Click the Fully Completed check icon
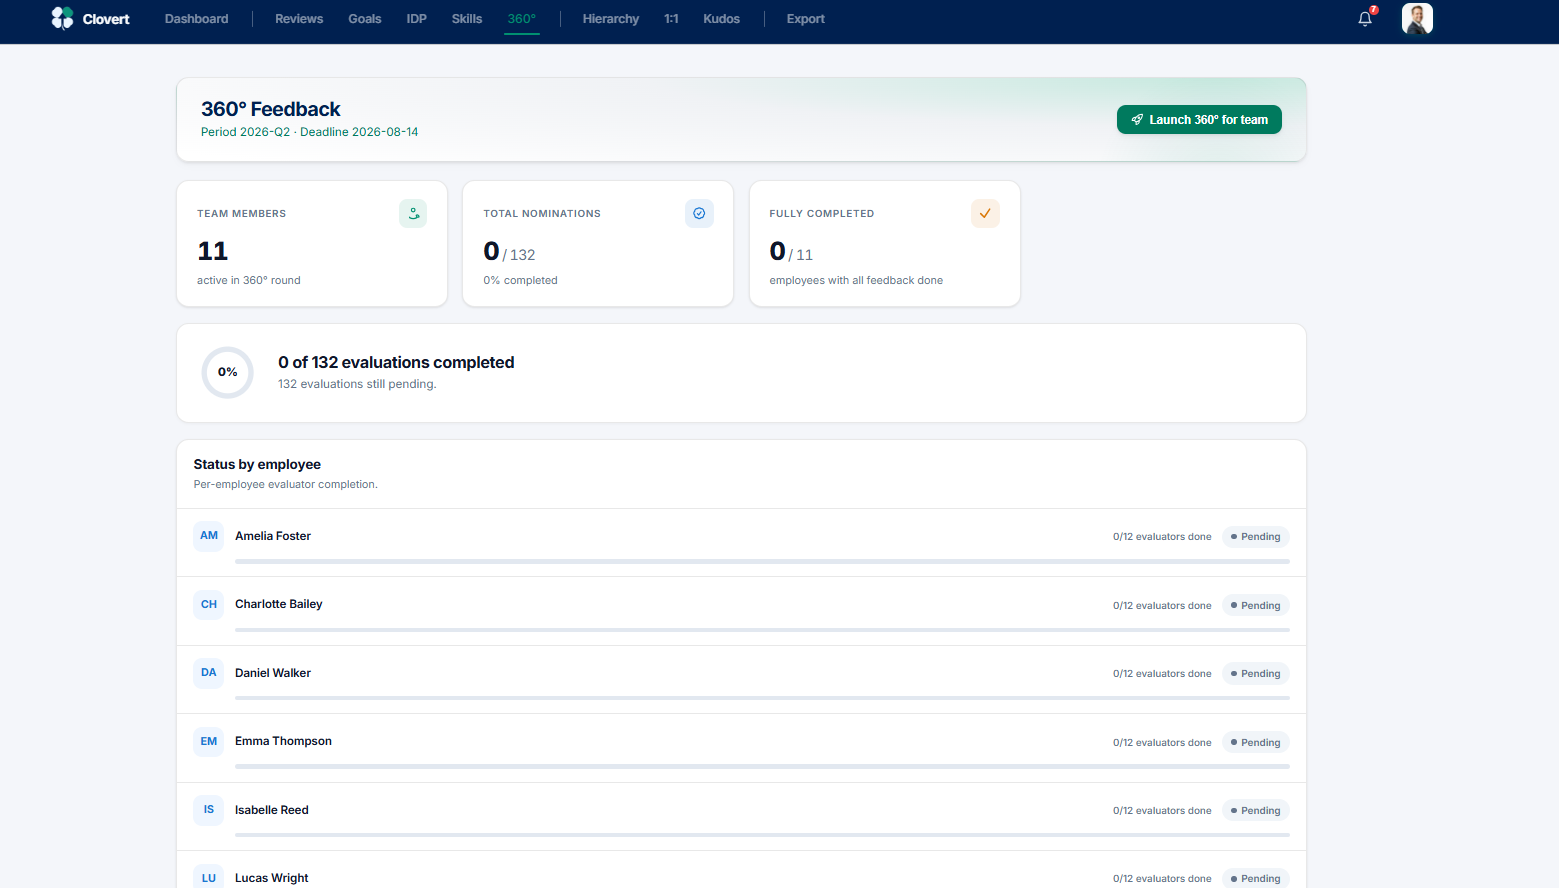The width and height of the screenshot is (1559, 888). (985, 213)
